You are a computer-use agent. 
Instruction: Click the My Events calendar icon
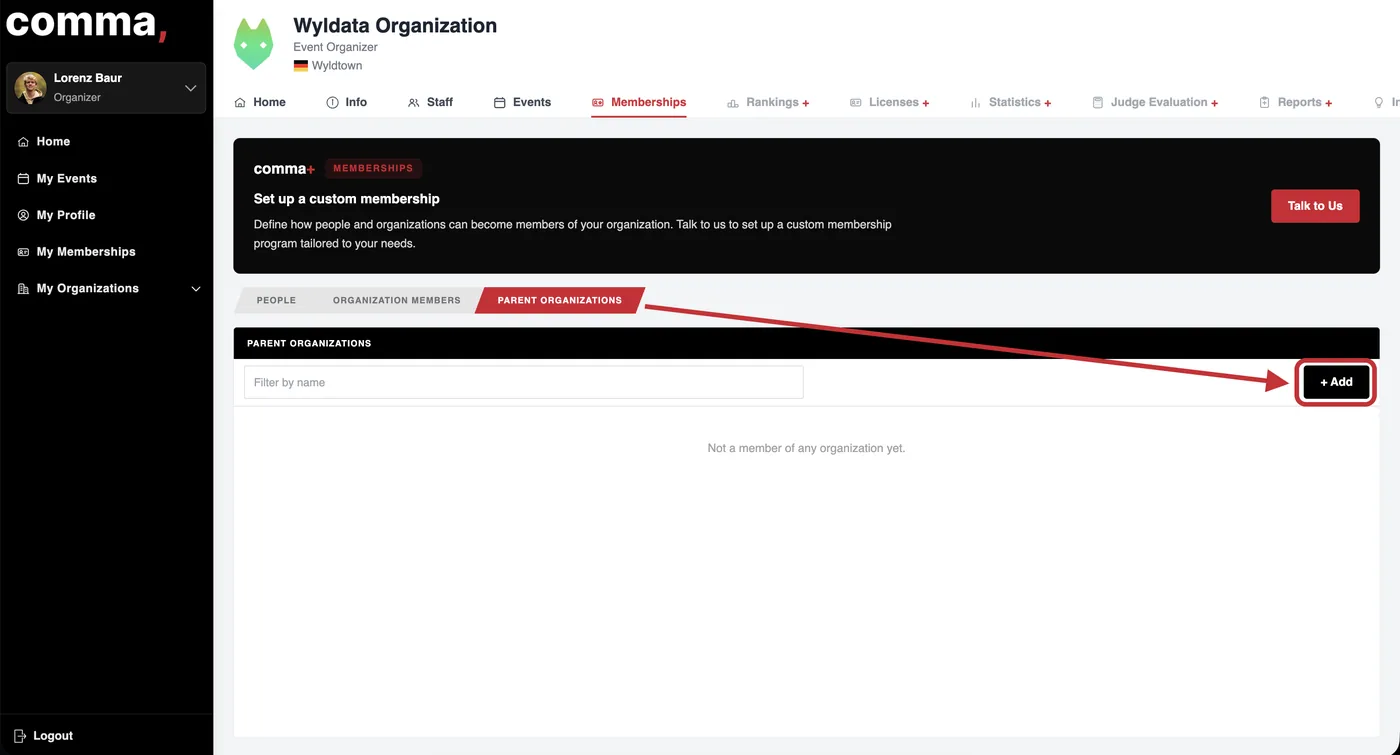point(23,179)
